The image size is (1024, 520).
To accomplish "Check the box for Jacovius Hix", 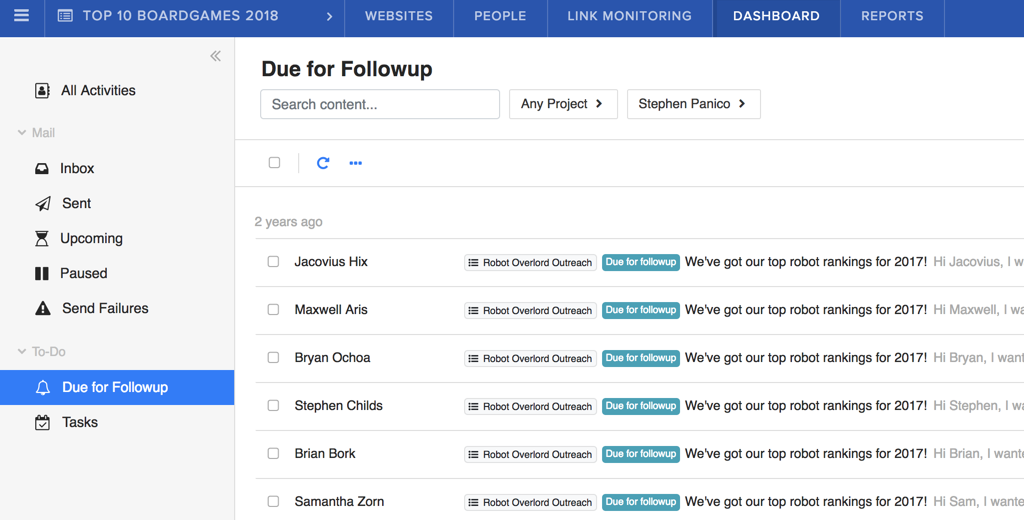I will (273, 262).
